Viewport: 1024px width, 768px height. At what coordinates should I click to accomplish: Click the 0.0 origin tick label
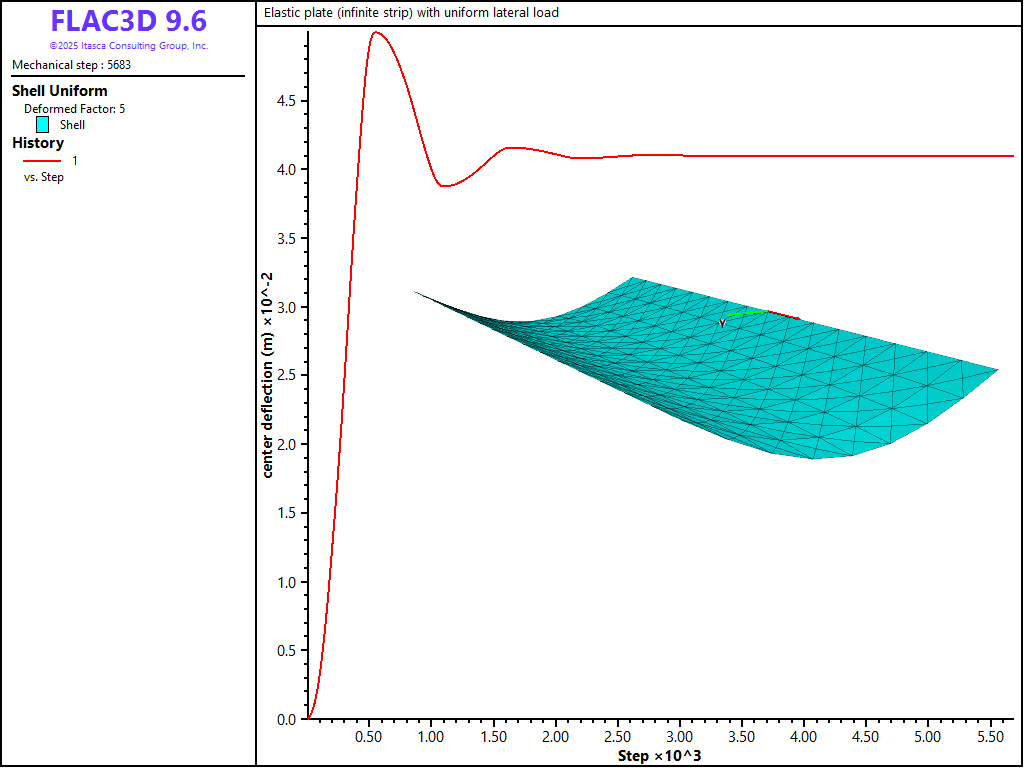(x=286, y=720)
